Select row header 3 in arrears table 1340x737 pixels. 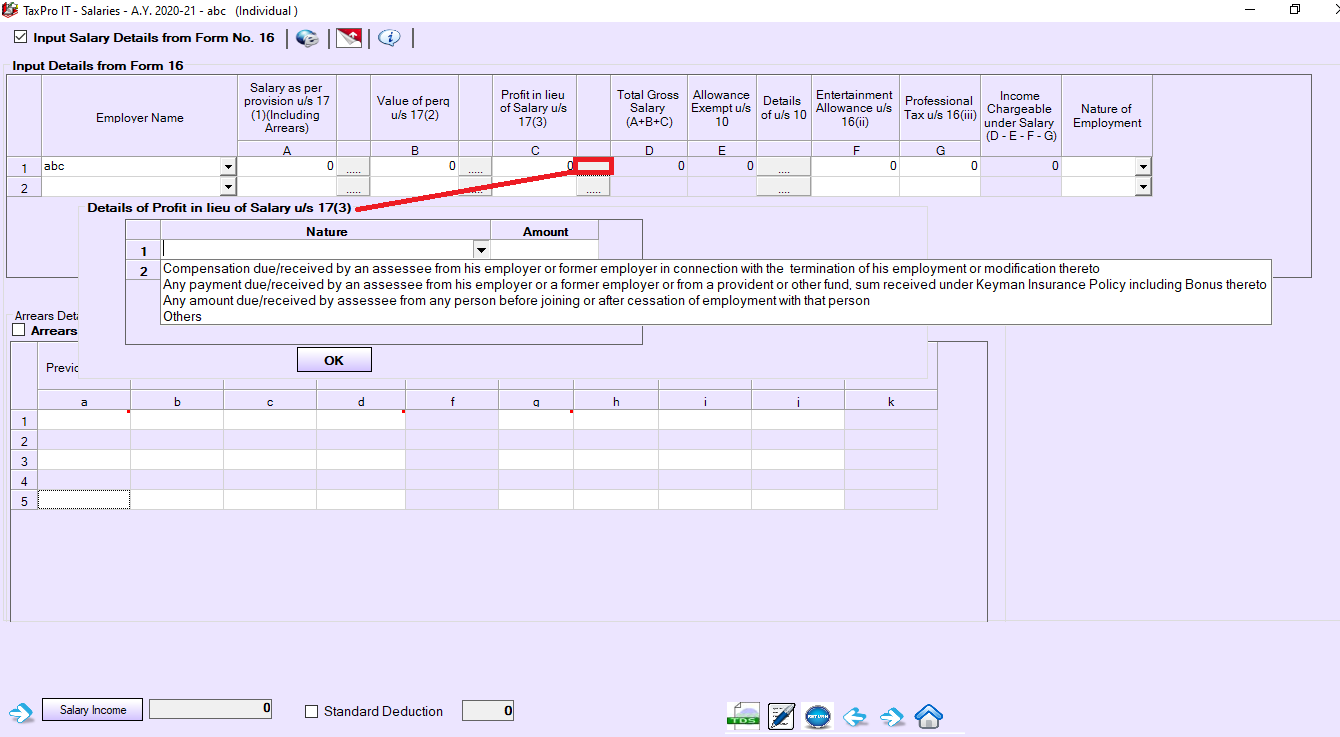point(24,460)
